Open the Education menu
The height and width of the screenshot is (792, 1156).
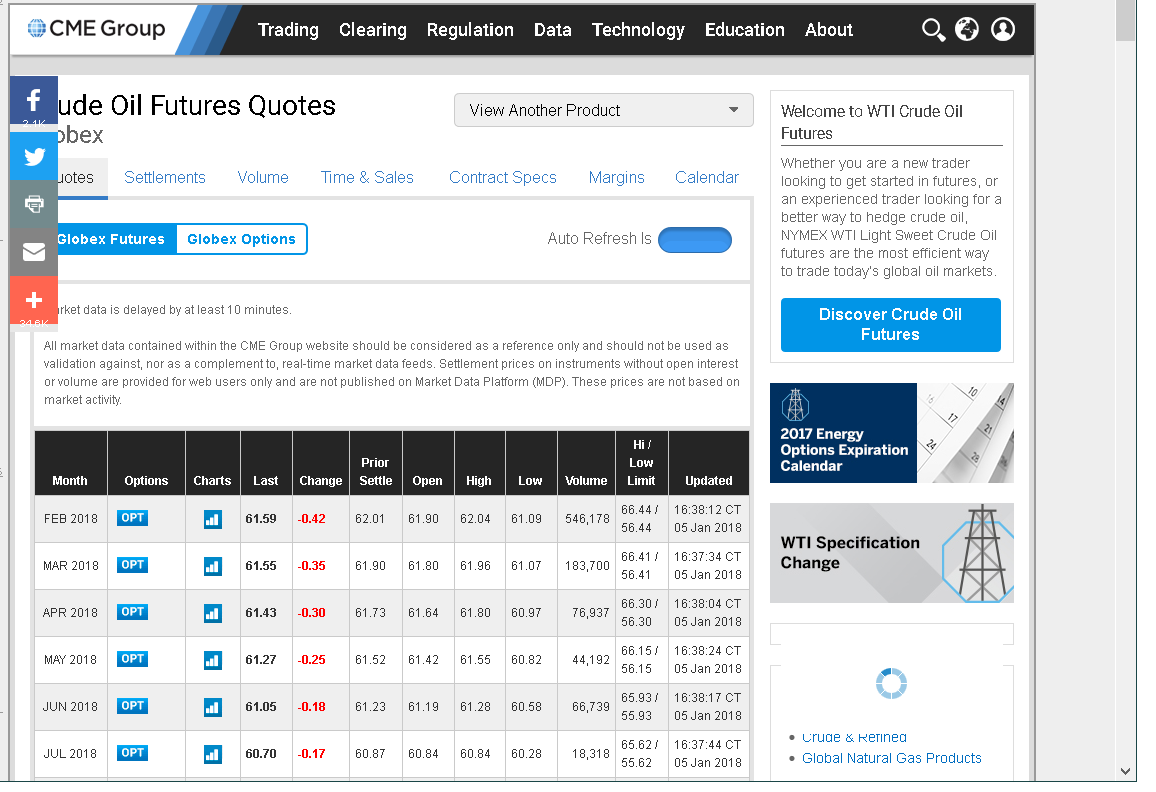pos(745,29)
